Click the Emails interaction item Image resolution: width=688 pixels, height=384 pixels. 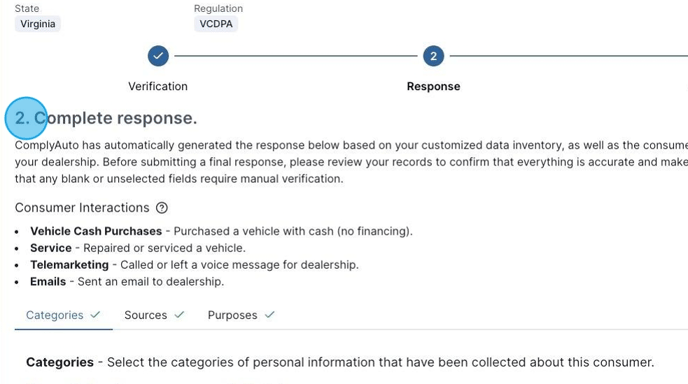[127, 281]
